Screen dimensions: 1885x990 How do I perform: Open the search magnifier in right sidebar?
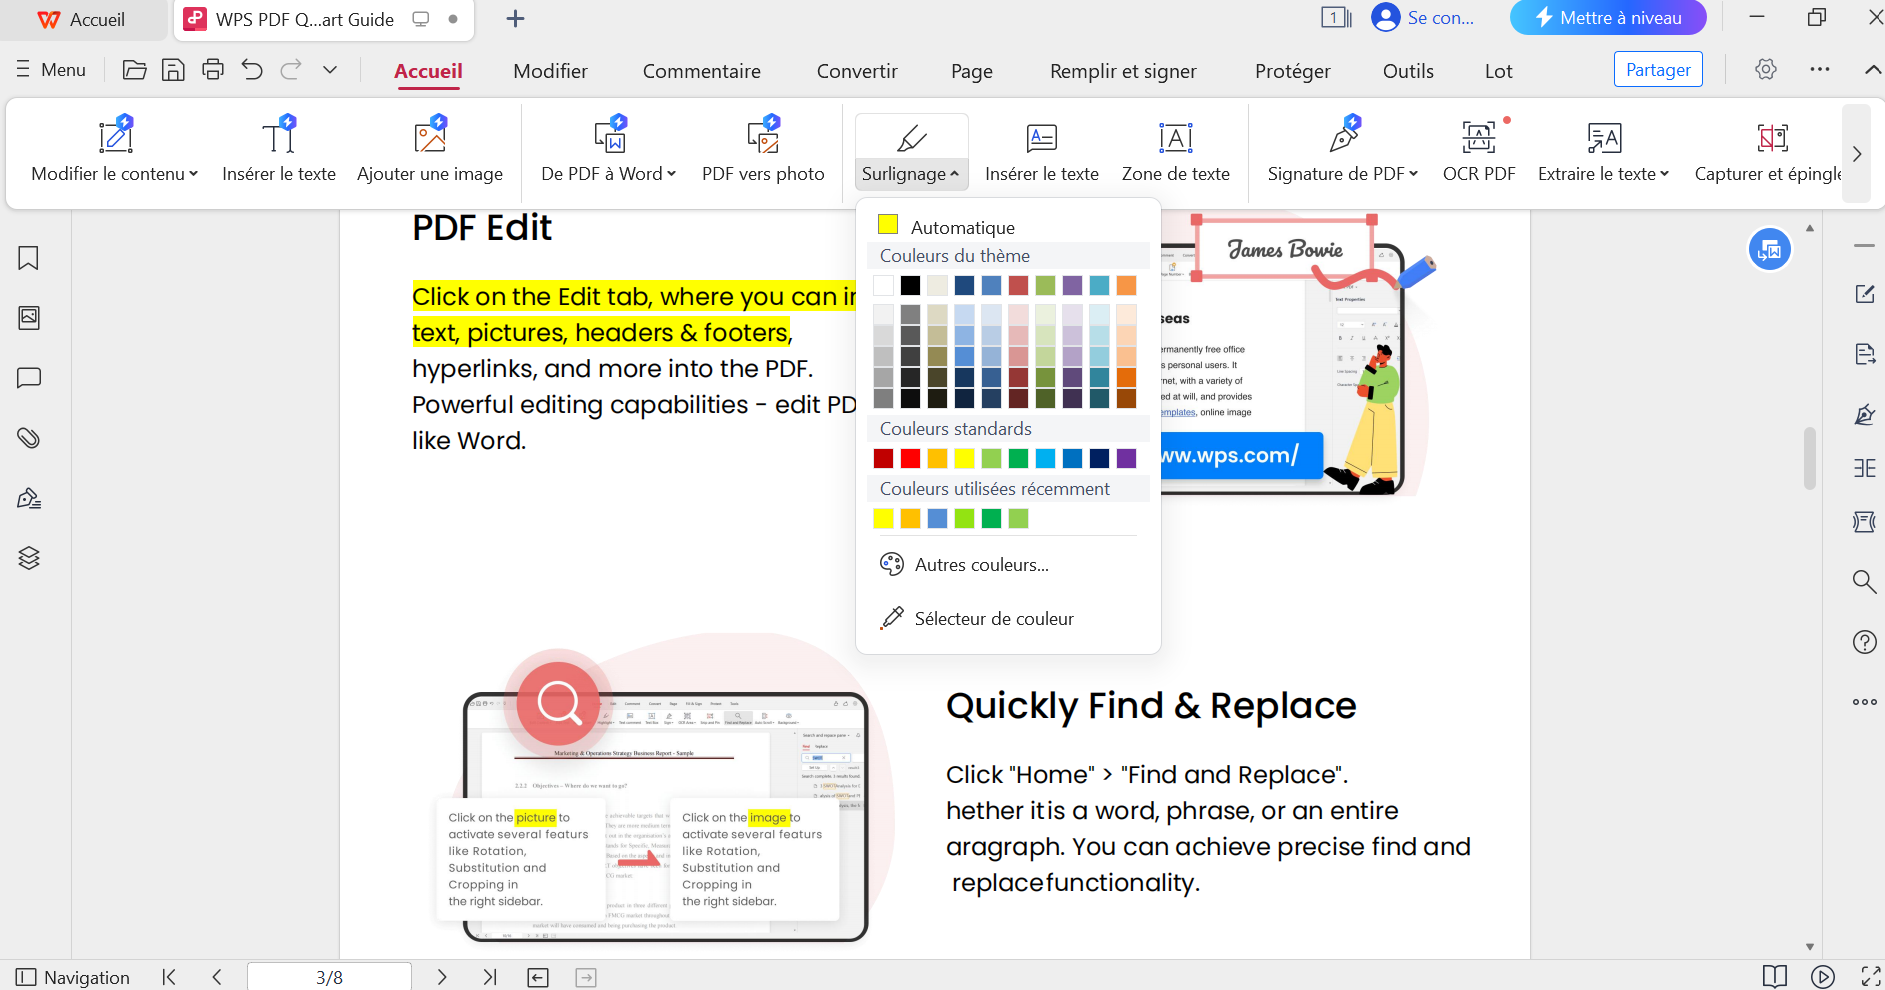[1864, 582]
